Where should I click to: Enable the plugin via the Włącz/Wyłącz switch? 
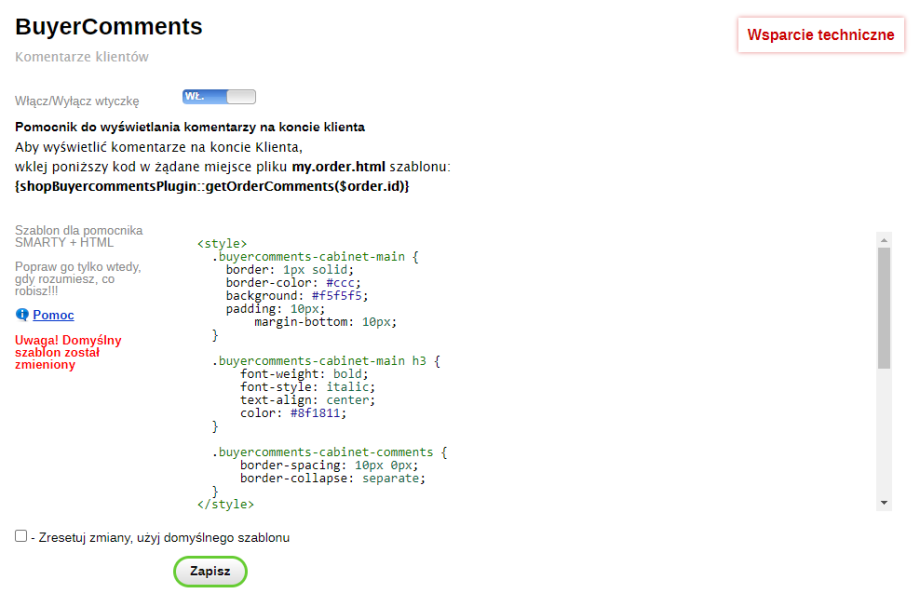[218, 97]
